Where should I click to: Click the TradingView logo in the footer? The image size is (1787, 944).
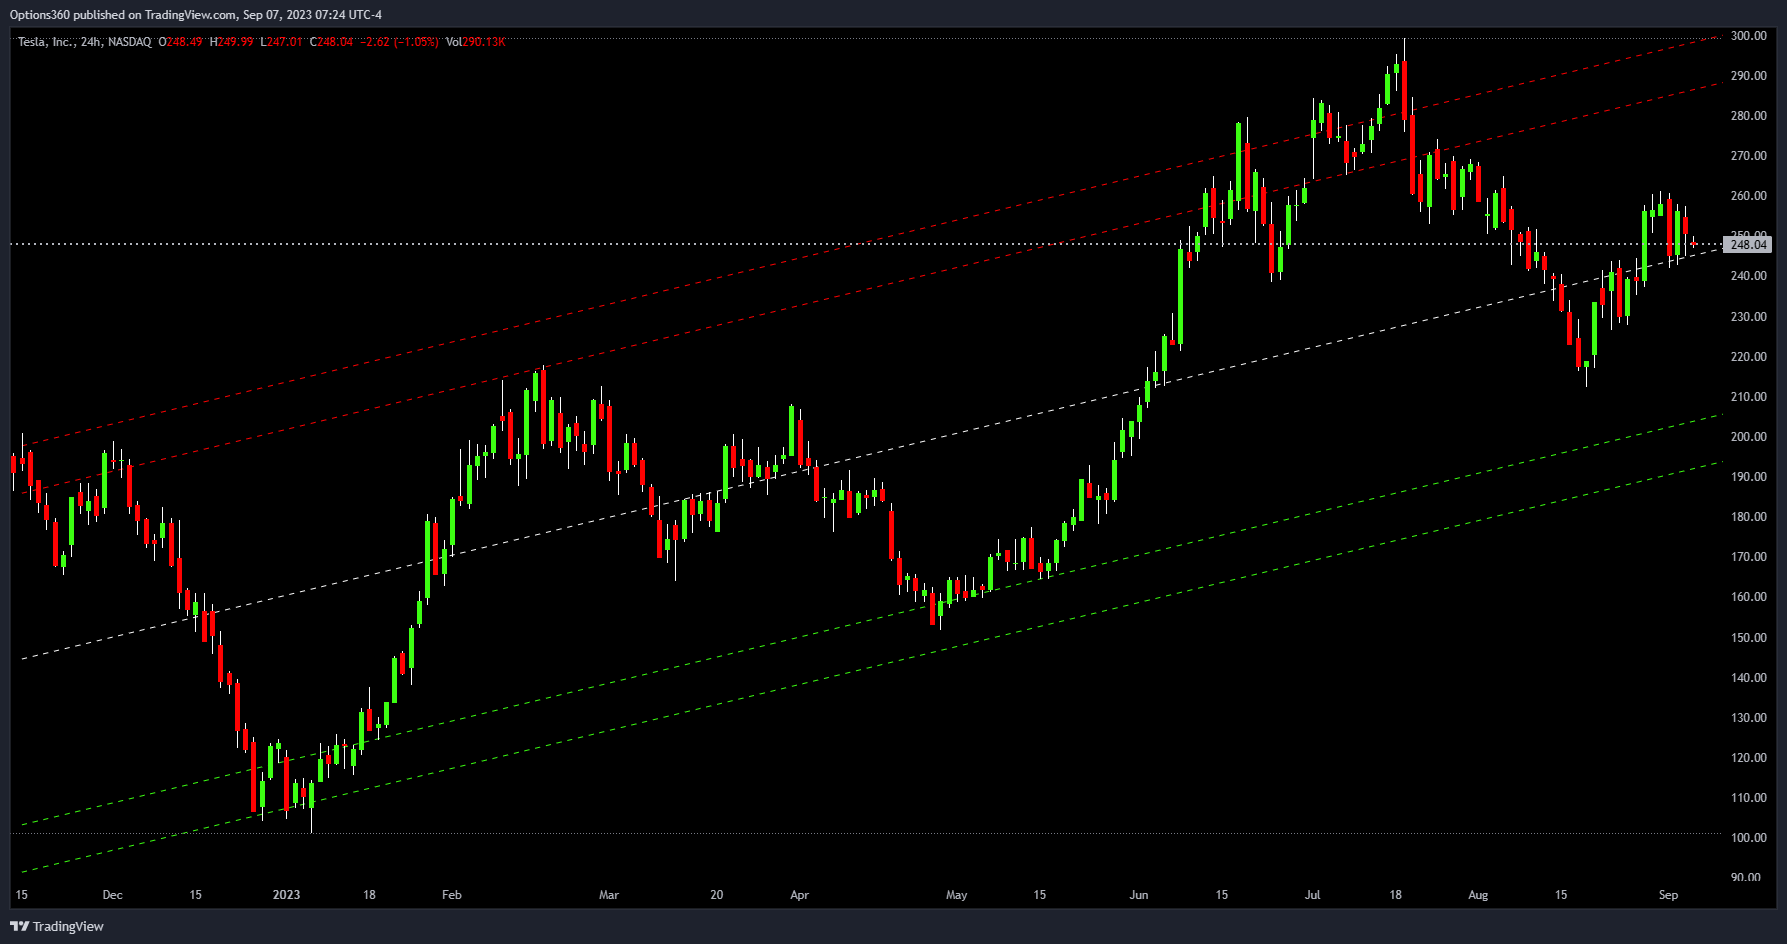57,926
